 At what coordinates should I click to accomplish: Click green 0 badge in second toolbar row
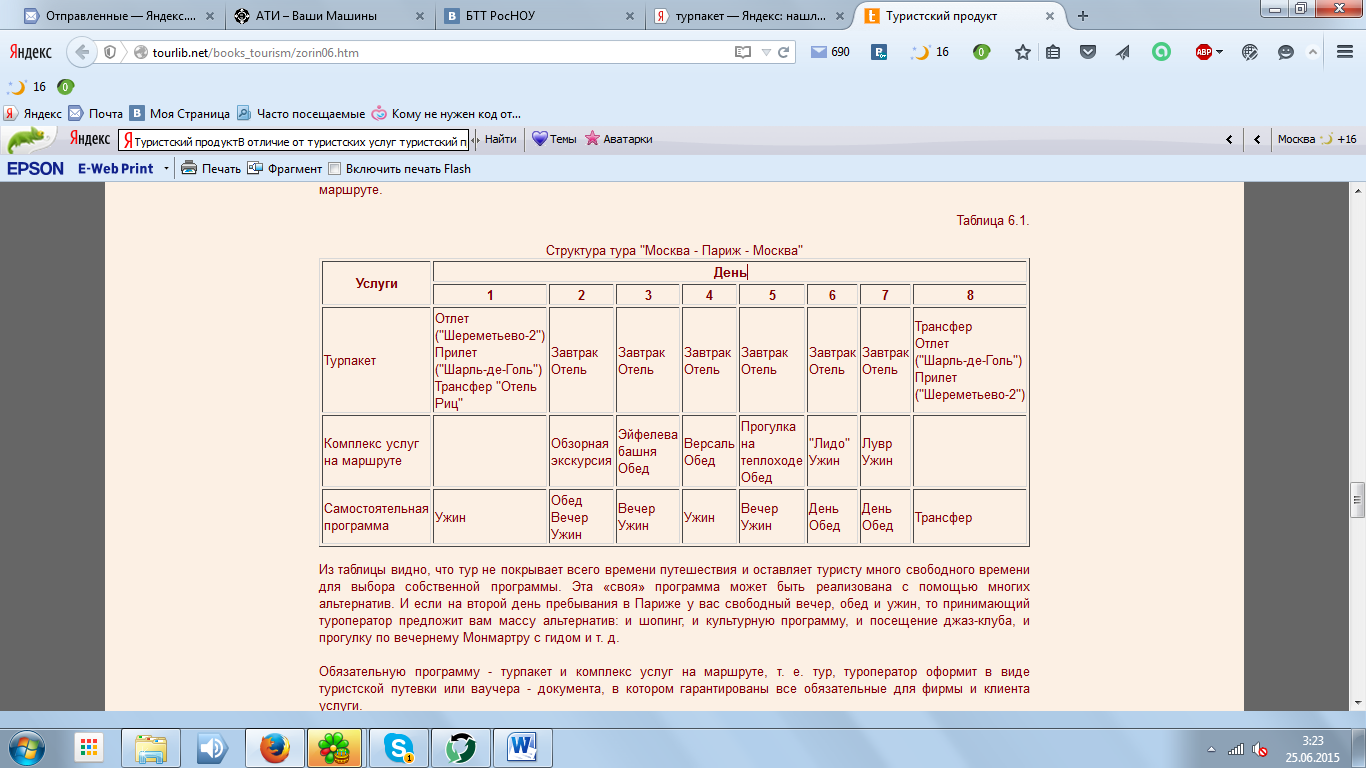click(x=65, y=87)
